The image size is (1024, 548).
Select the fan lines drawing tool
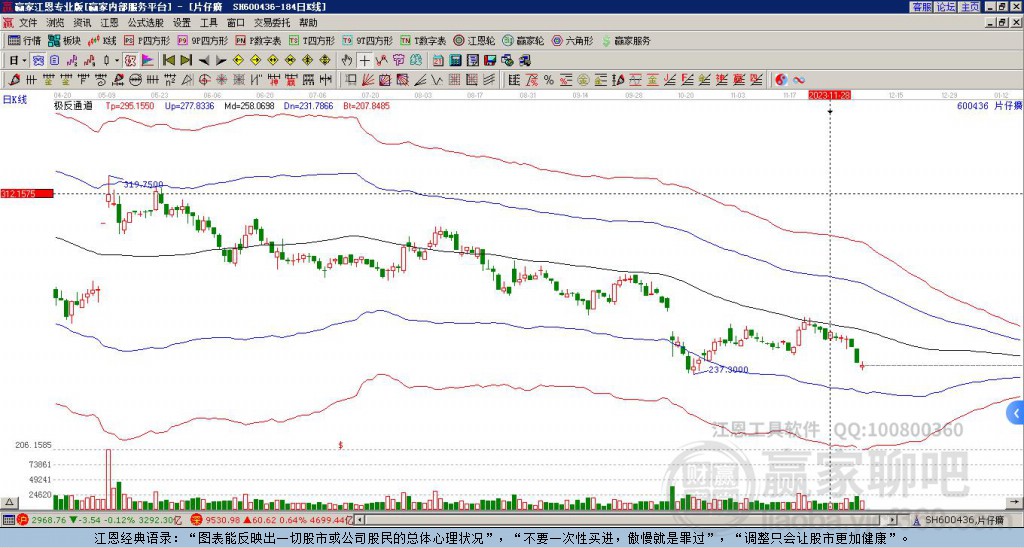click(x=370, y=80)
